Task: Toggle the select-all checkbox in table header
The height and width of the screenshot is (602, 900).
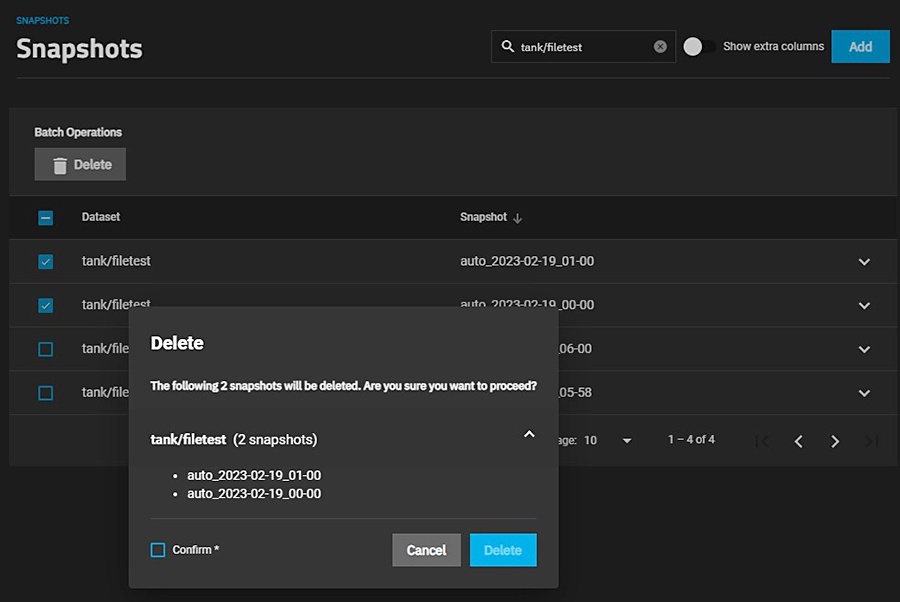Action: point(46,218)
